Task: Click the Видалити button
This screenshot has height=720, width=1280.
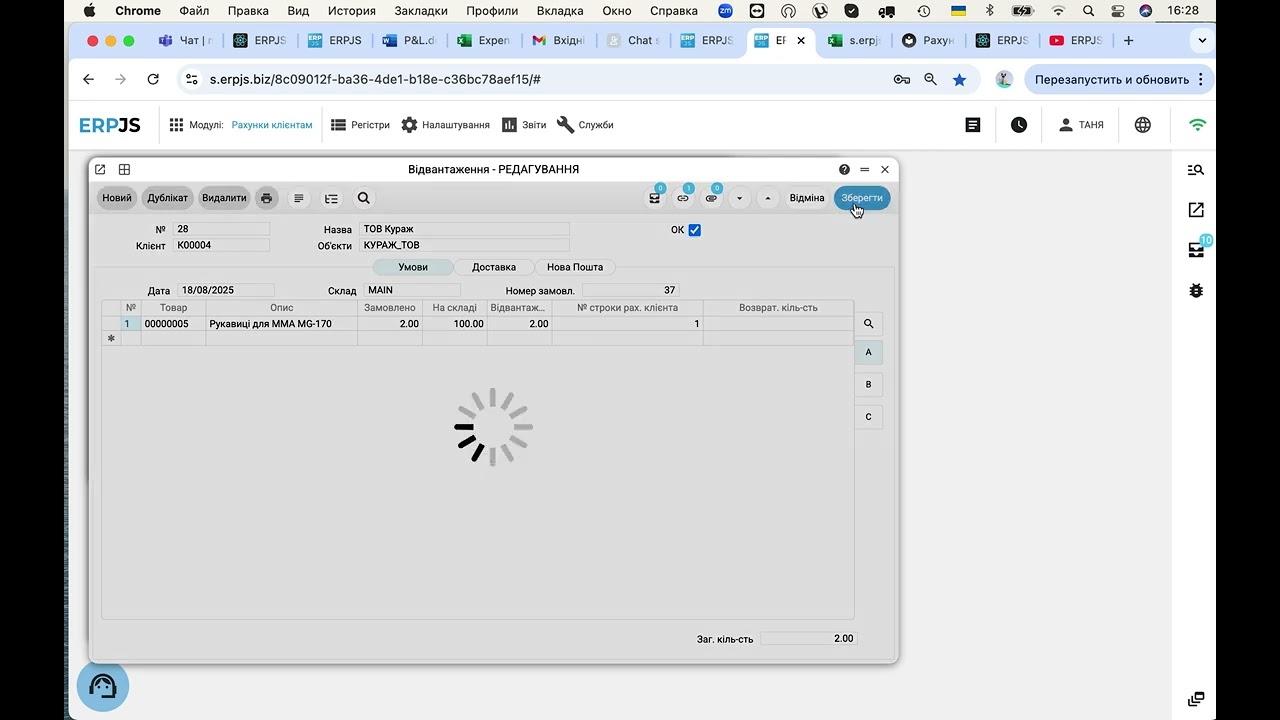Action: pyautogui.click(x=224, y=198)
